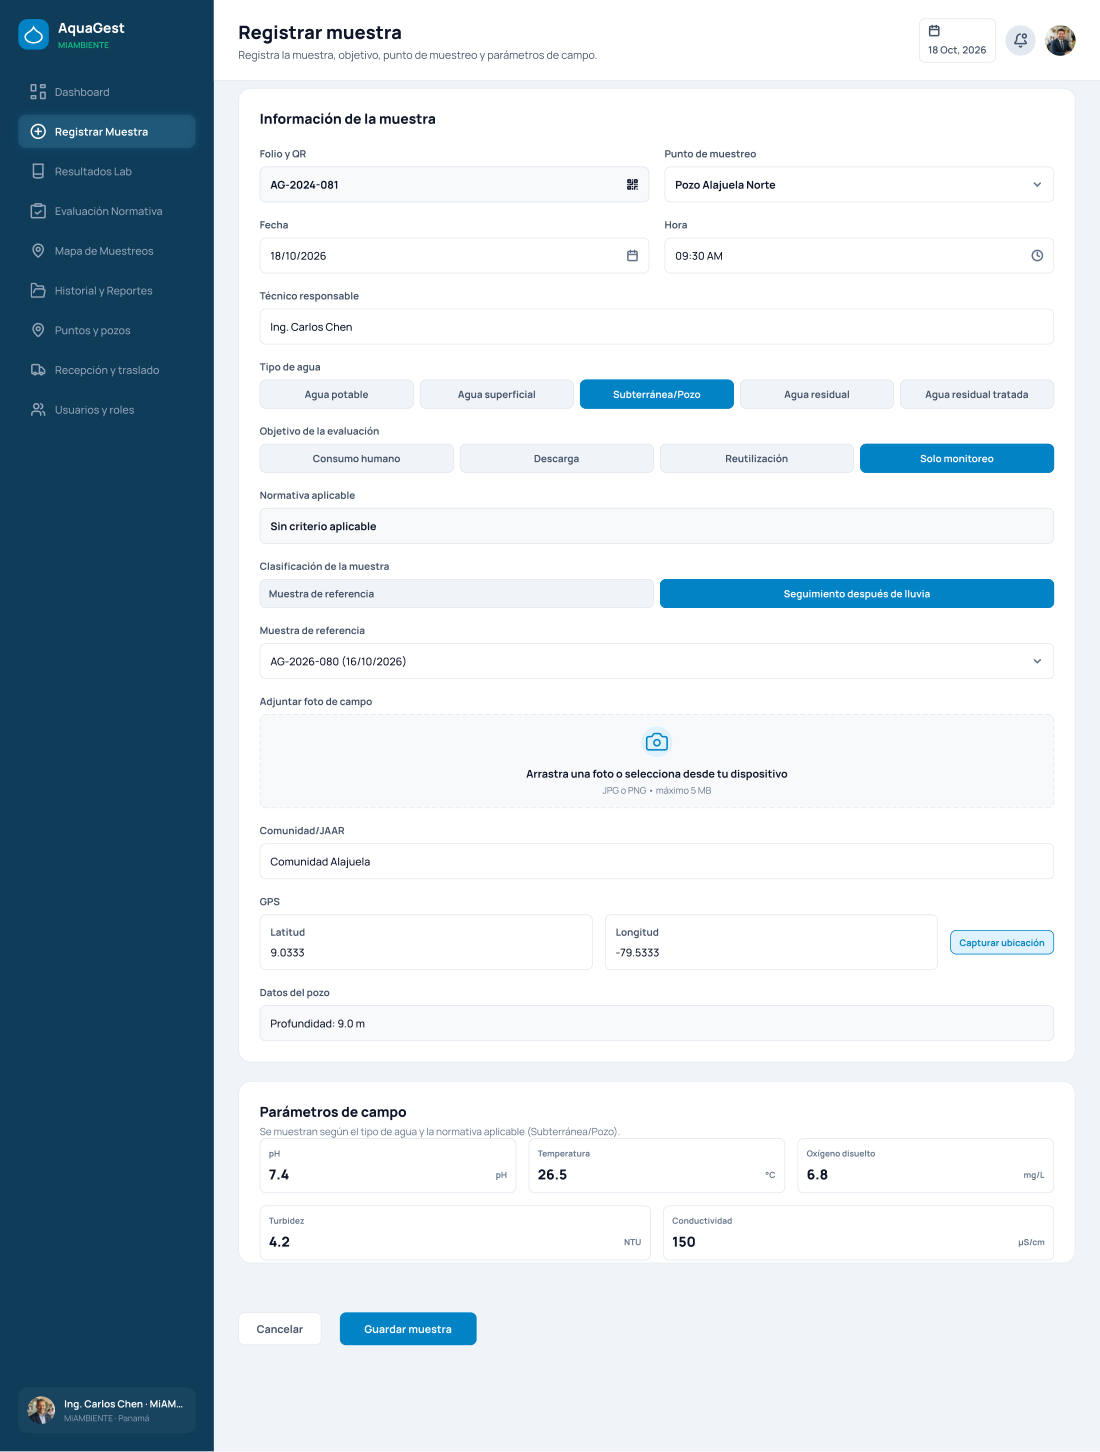The height and width of the screenshot is (1452, 1100).
Task: Click the Folio y QR input AG-2024-081
Action: point(454,185)
